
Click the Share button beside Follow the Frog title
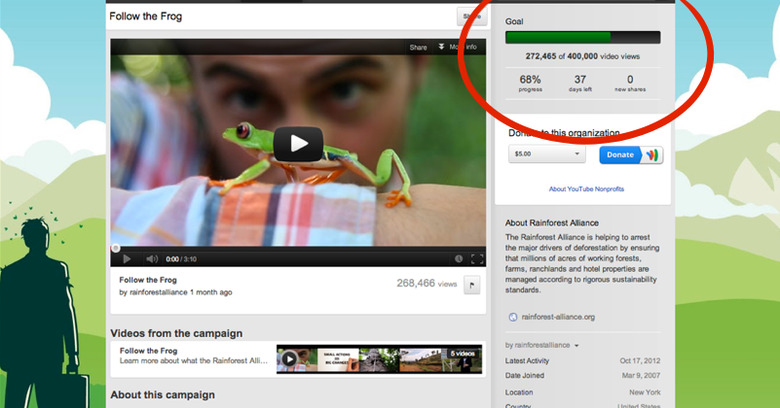(472, 16)
